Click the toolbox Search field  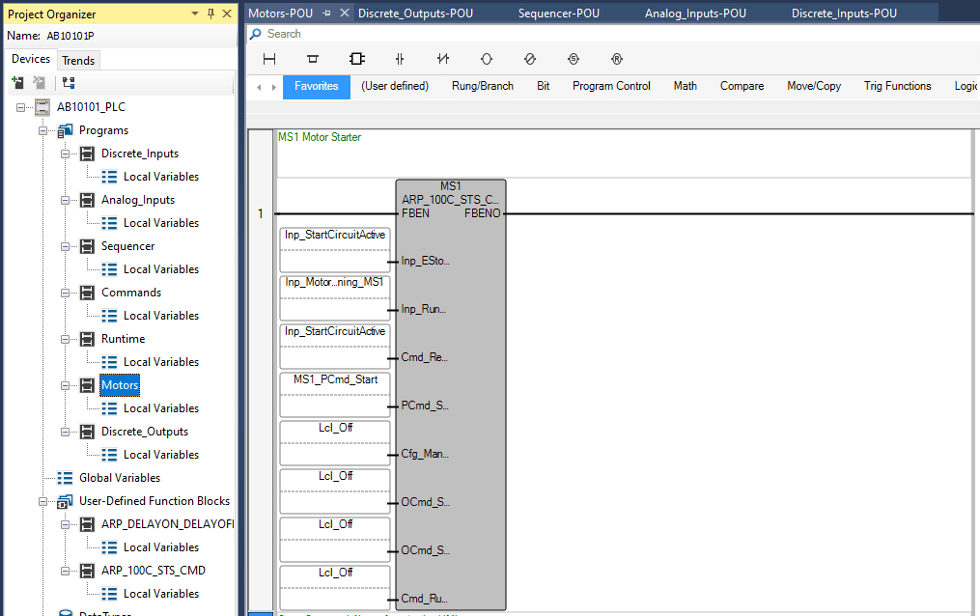coord(612,34)
